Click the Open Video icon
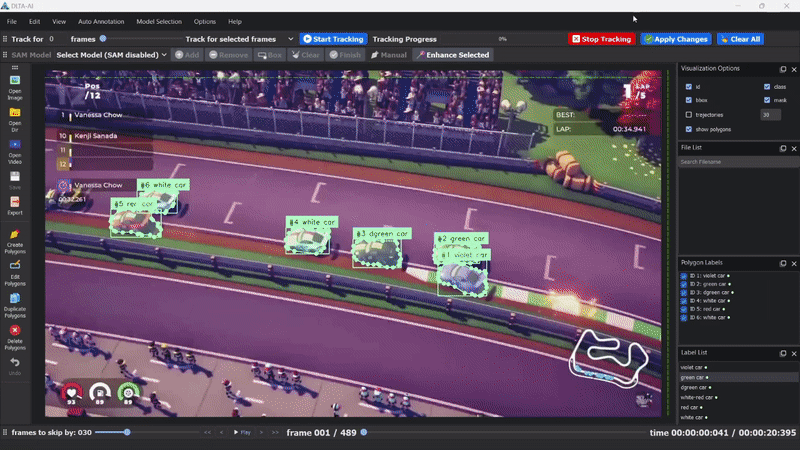The image size is (800, 450). pos(15,144)
